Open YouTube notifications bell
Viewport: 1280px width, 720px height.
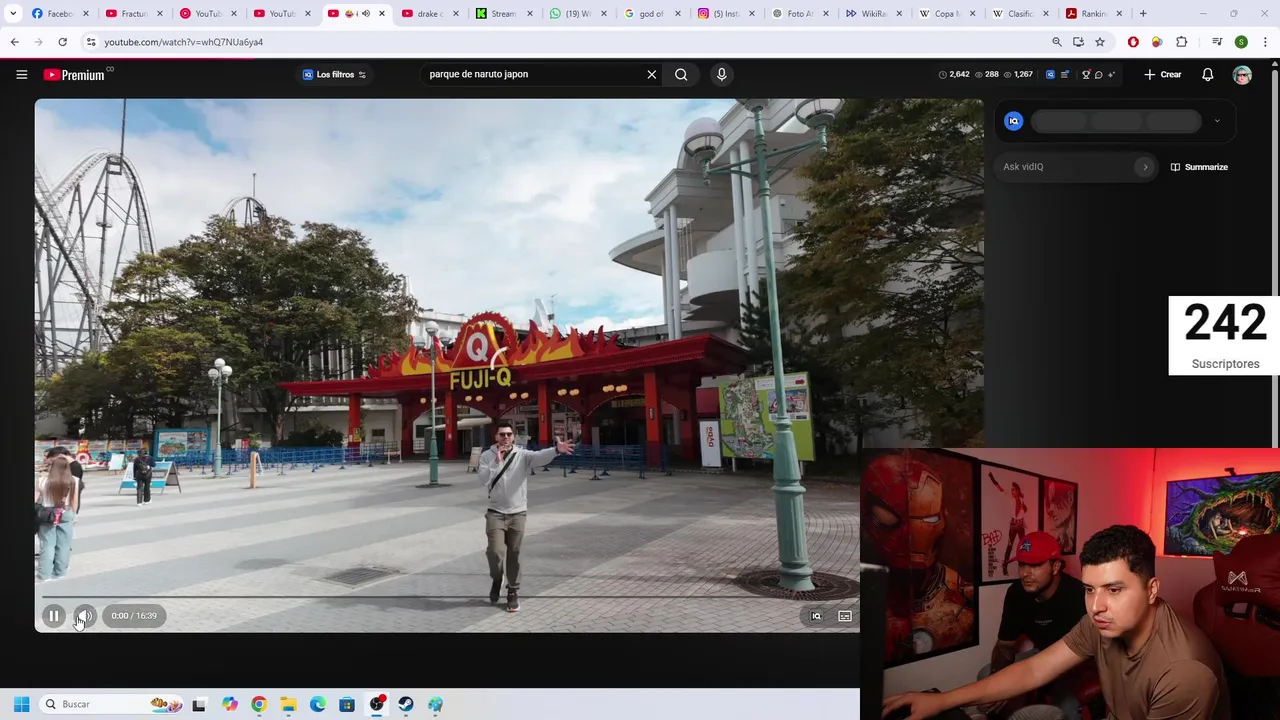1207,74
